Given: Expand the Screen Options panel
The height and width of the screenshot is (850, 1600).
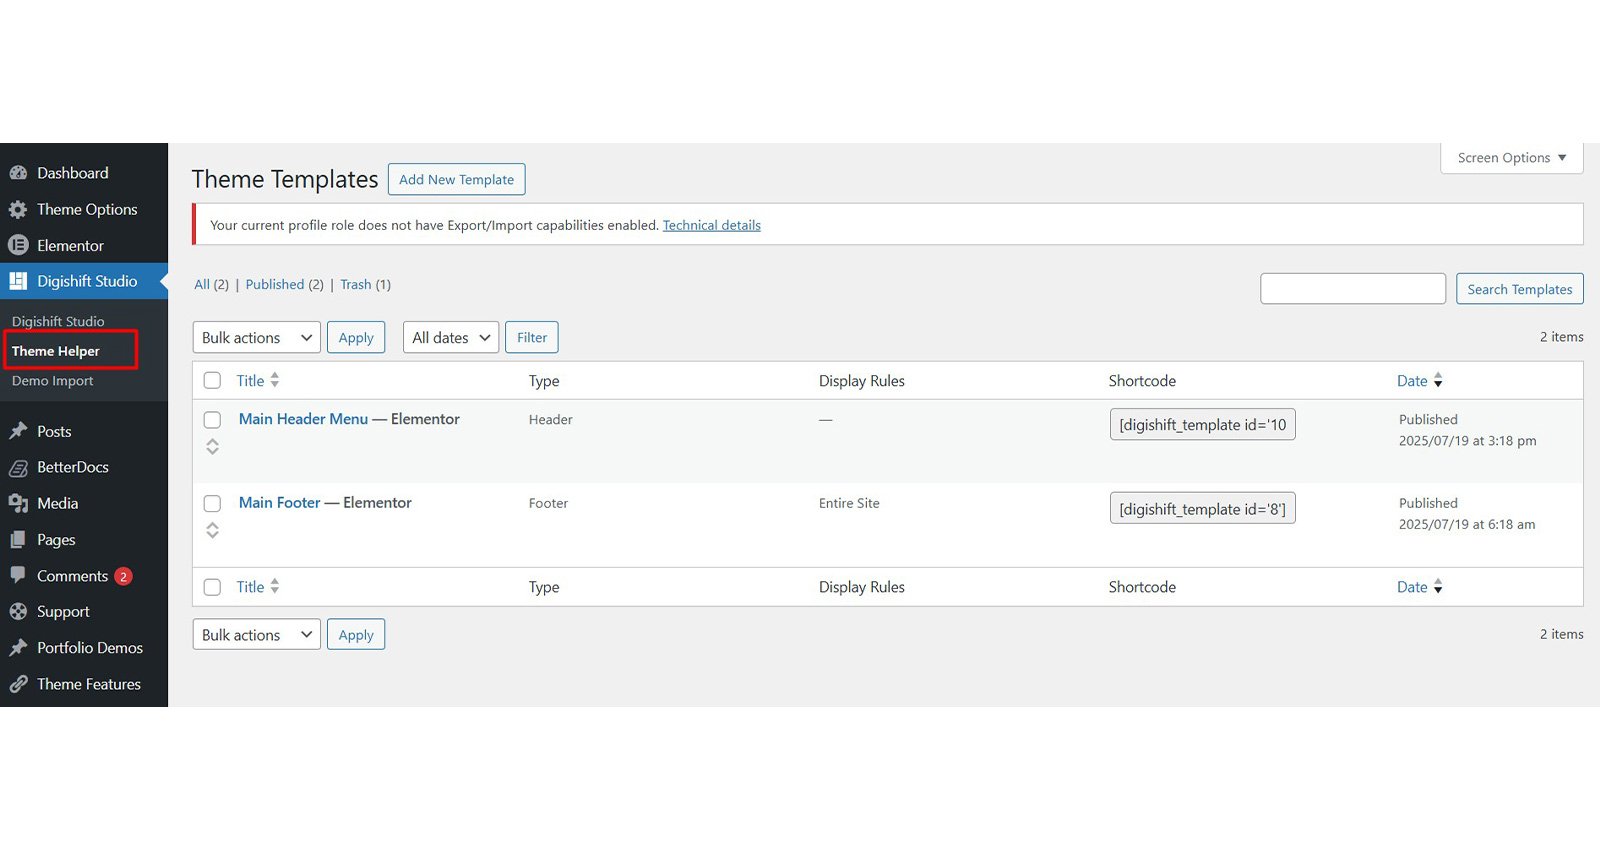Looking at the screenshot, I should coord(1511,158).
